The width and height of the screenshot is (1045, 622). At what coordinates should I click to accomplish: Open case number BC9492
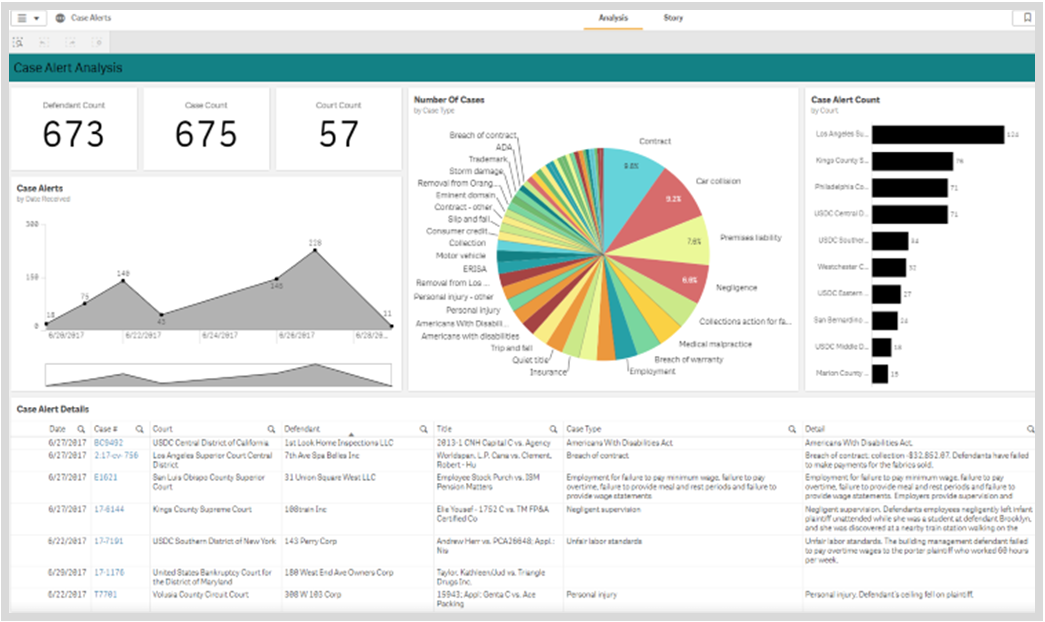tap(105, 441)
